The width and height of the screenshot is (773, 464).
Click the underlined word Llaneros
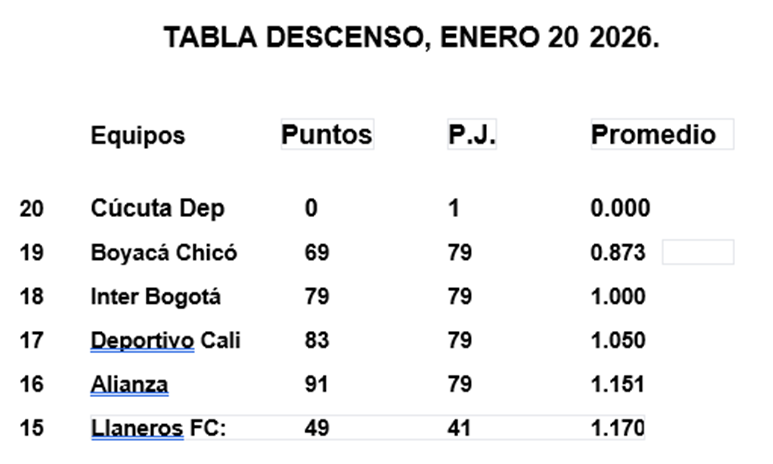(x=137, y=429)
